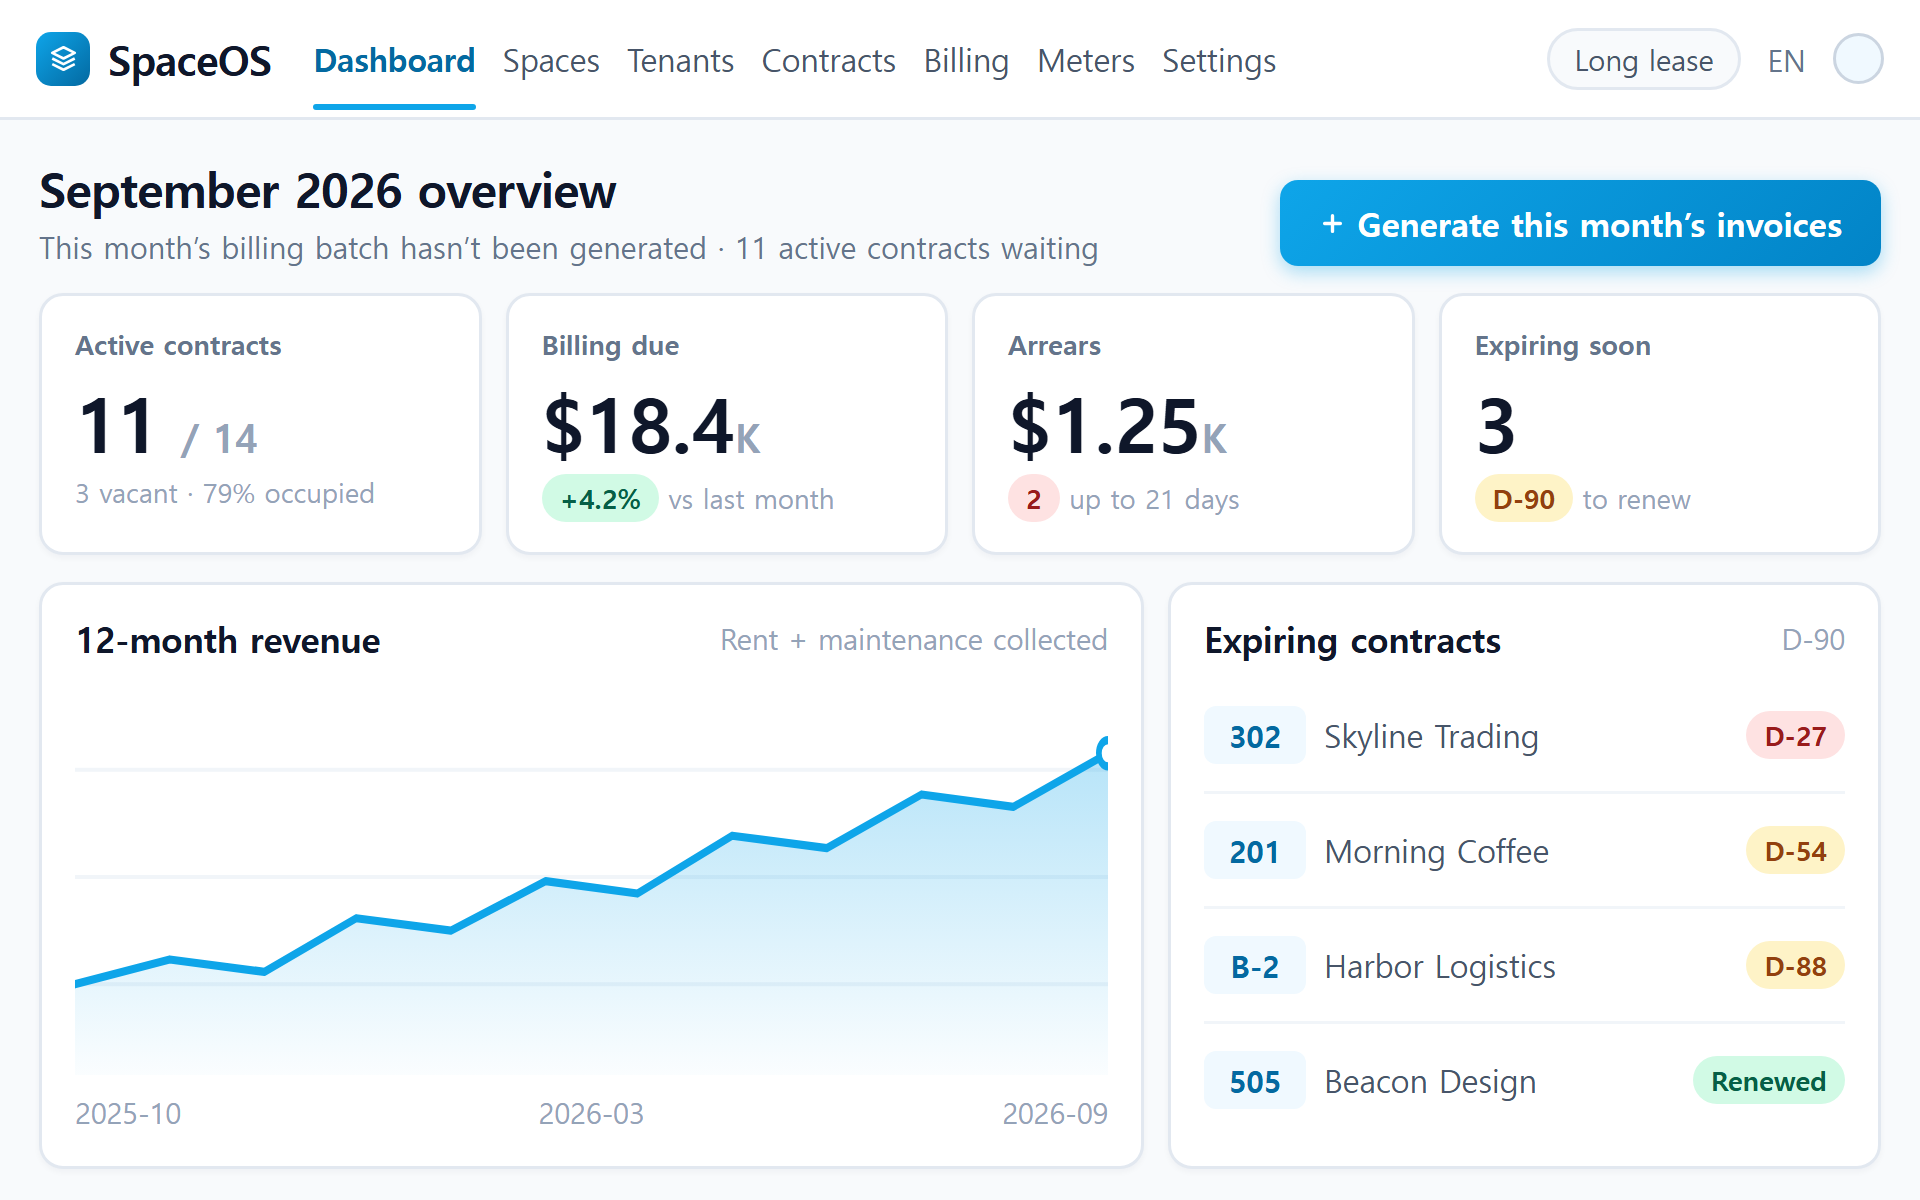Click the 2026-09 axis label
The height and width of the screenshot is (1200, 1920).
(1055, 1113)
